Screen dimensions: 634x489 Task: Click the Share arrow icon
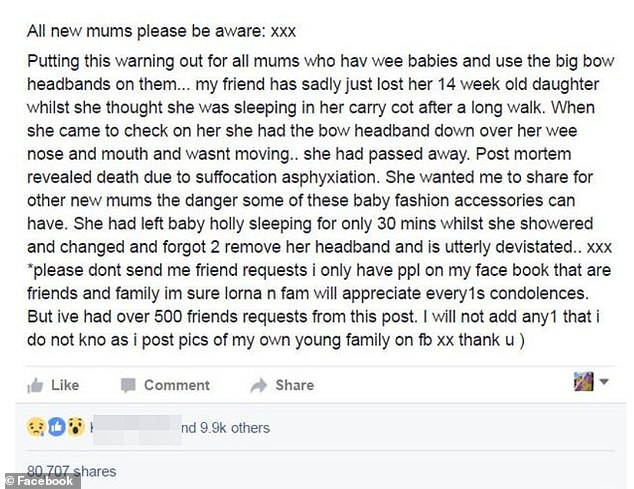point(258,385)
